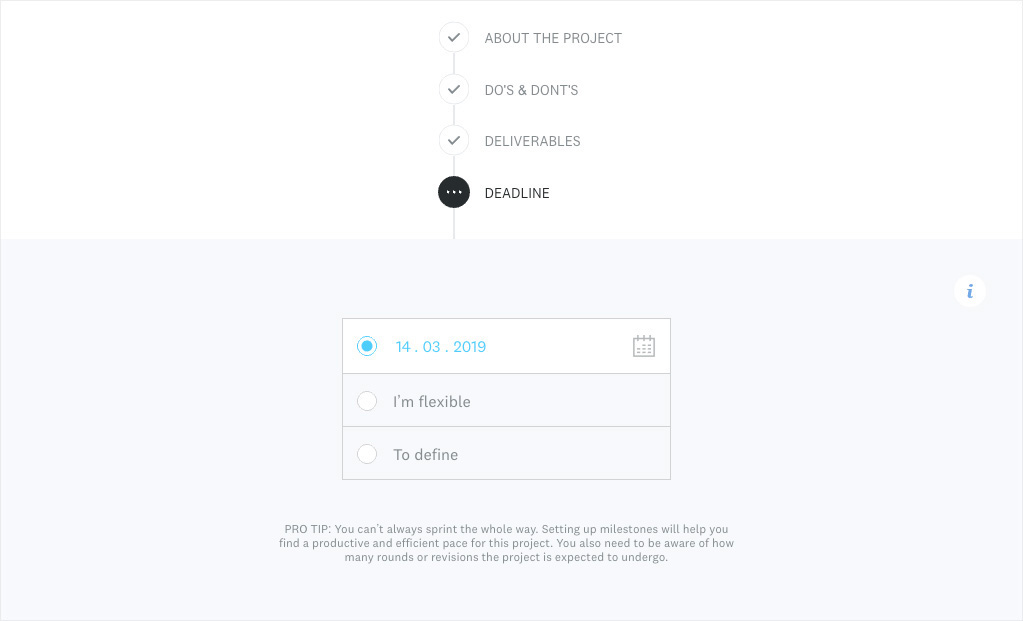
Task: Click the About the Project checkmark circle
Action: pos(454,38)
